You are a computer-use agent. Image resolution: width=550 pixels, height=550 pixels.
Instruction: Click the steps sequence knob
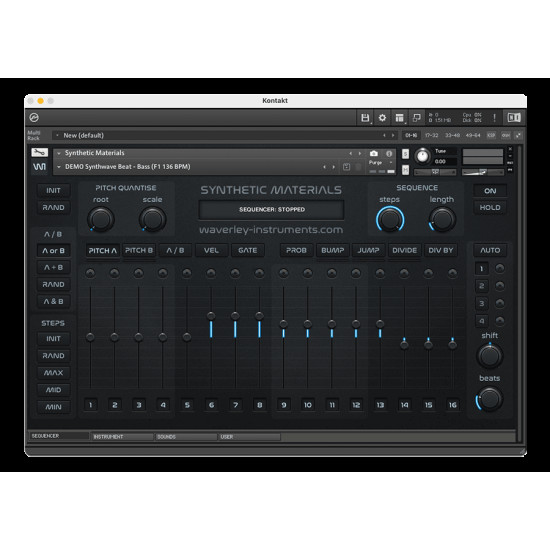(390, 220)
